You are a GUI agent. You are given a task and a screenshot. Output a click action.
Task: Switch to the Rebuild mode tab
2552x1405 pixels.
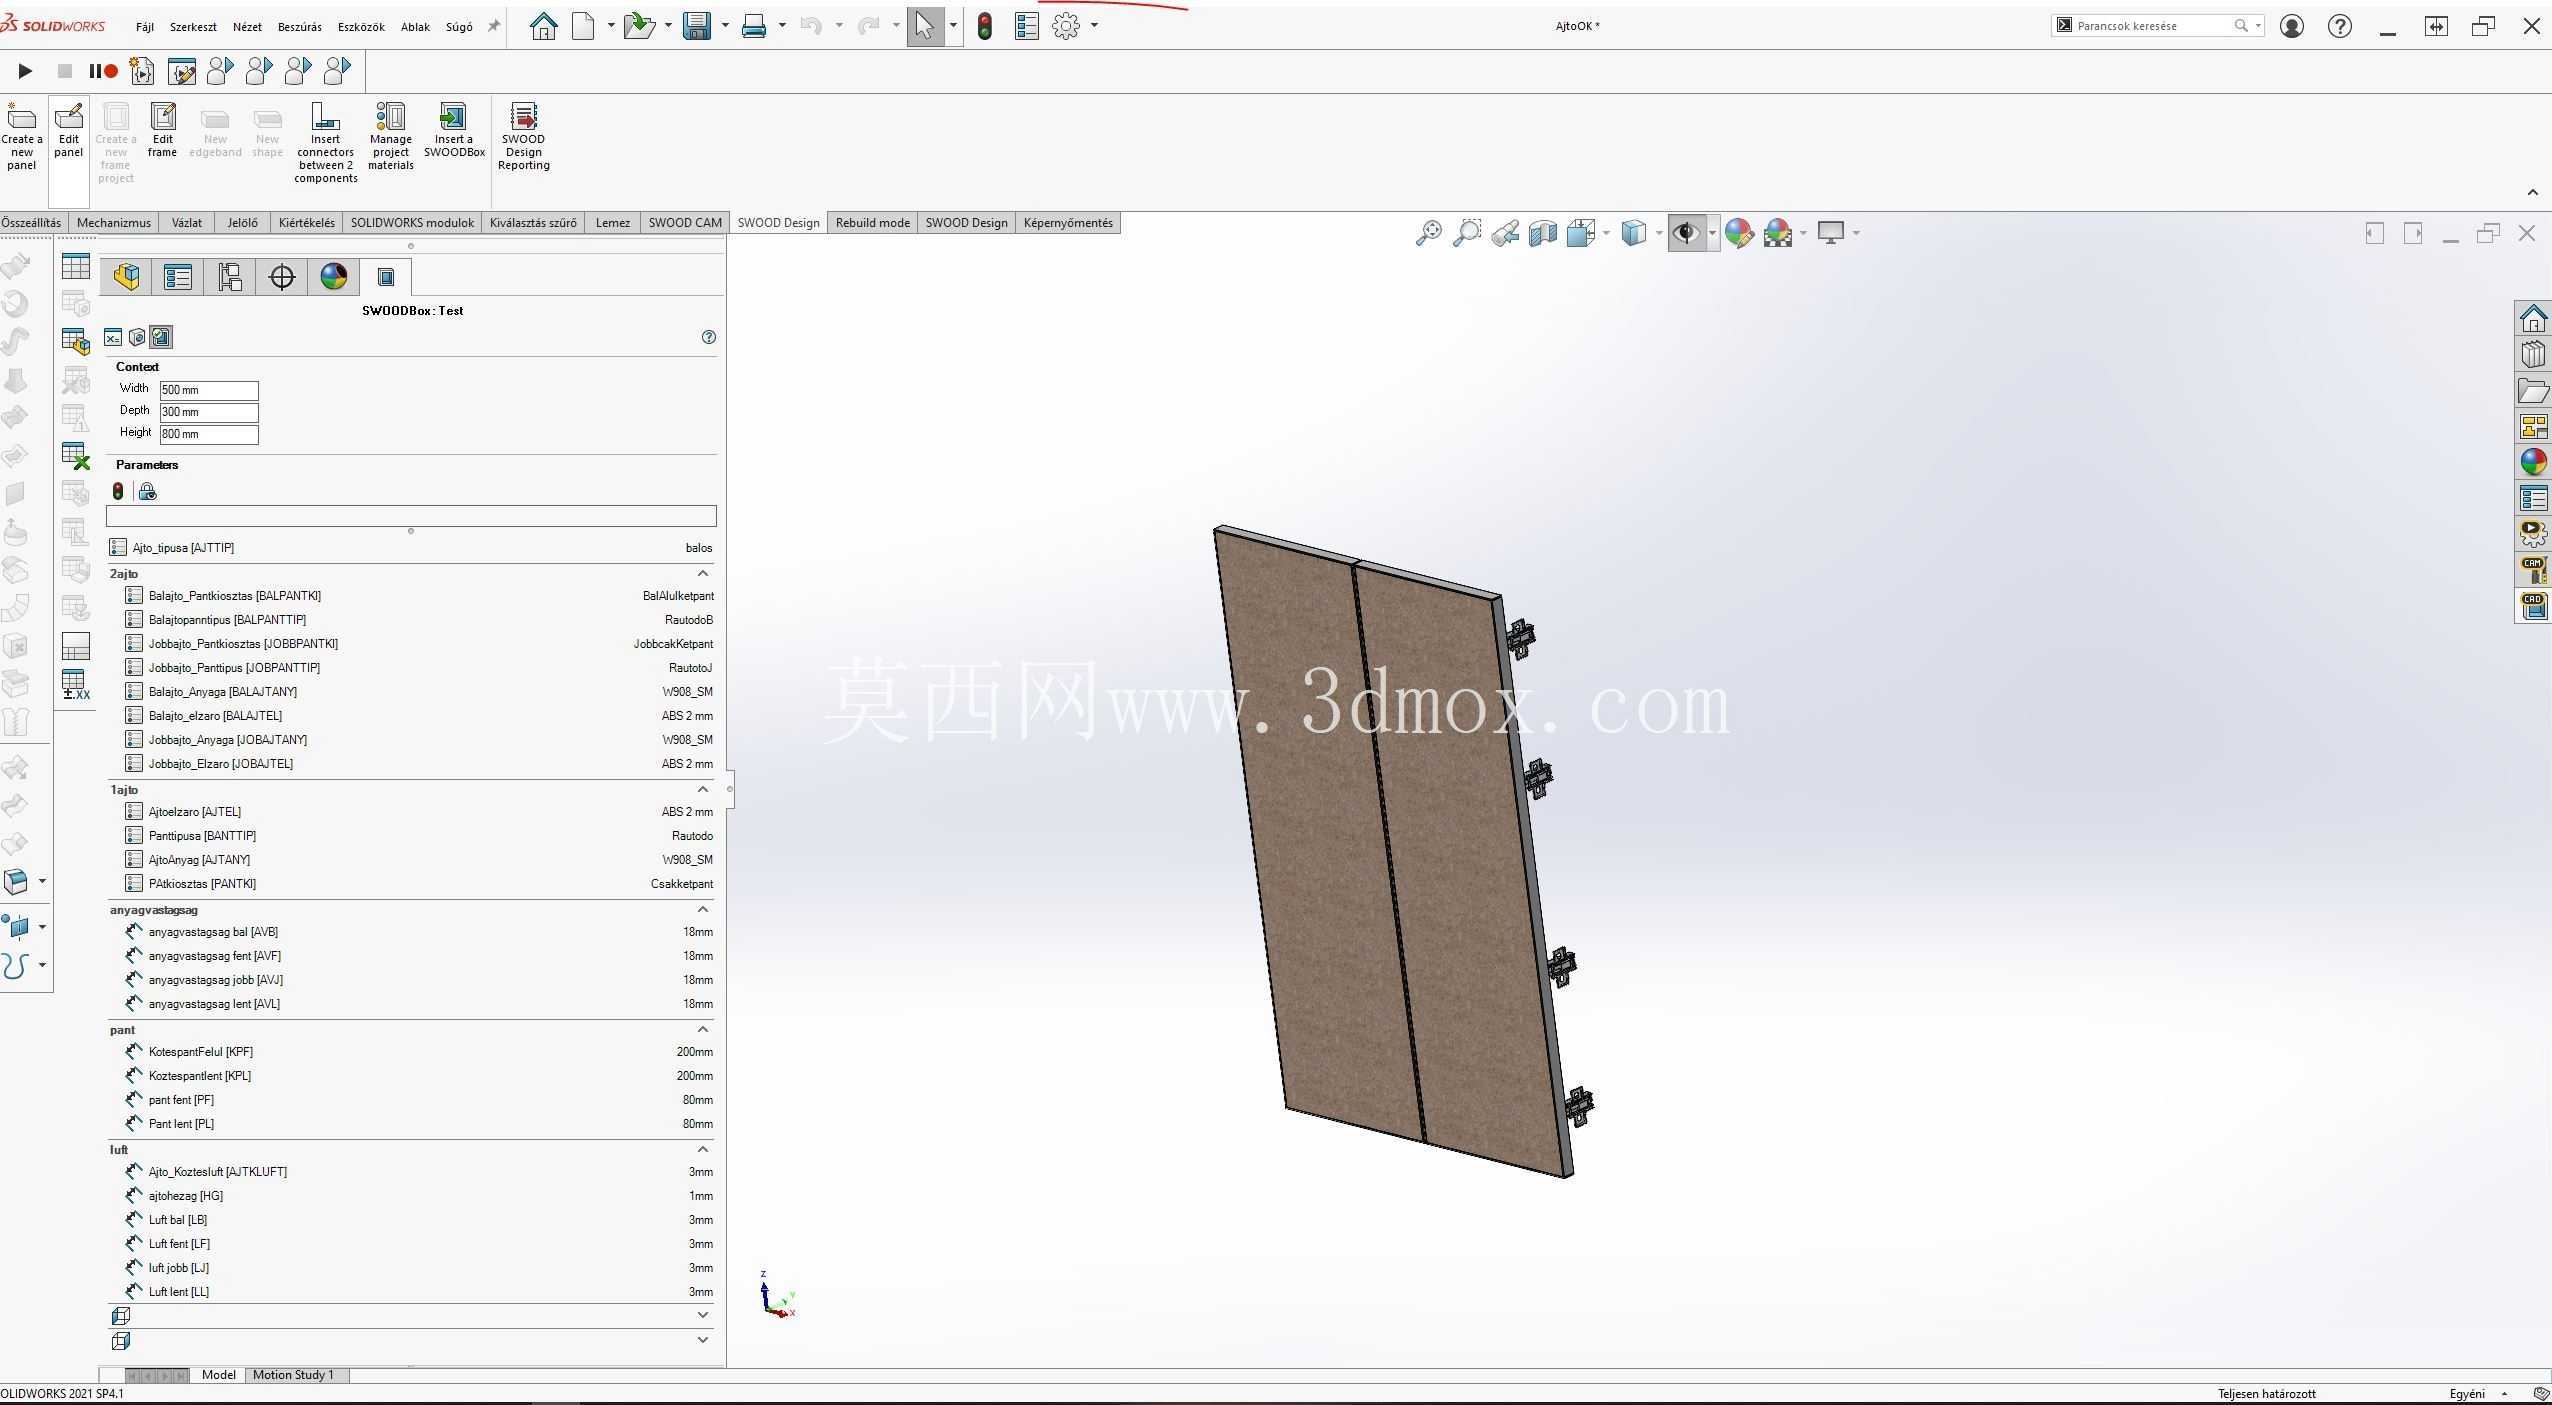pyautogui.click(x=873, y=223)
